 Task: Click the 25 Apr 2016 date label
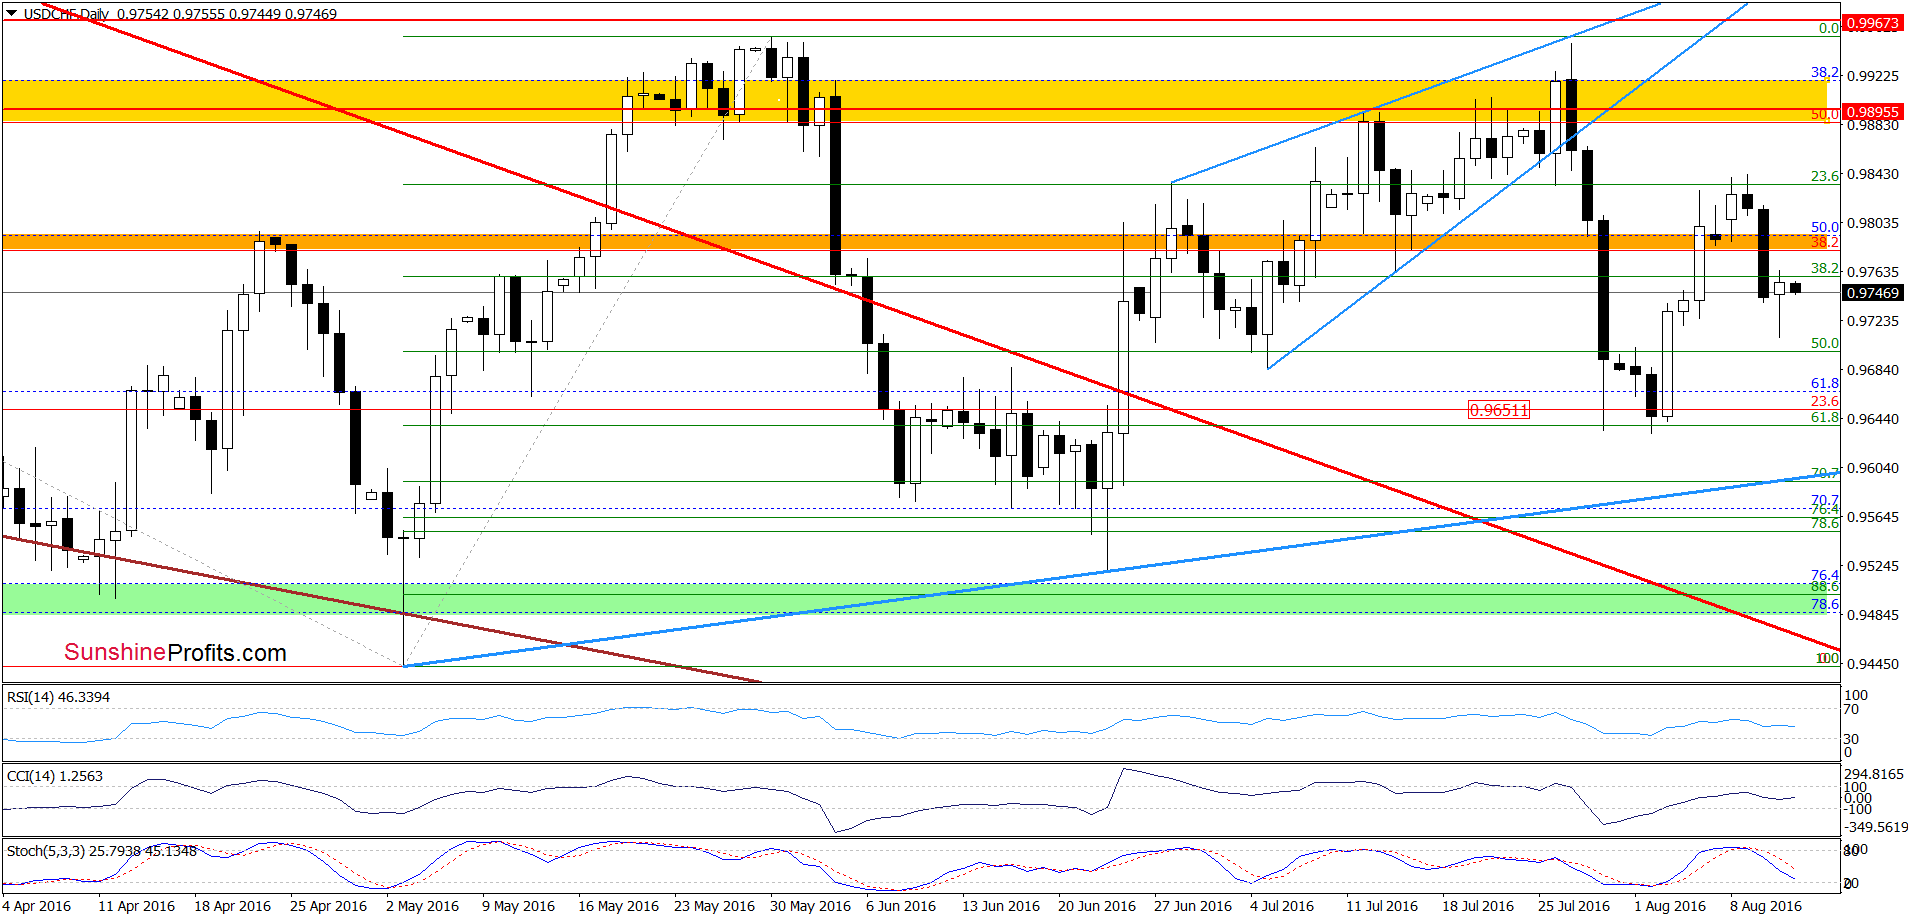pyautogui.click(x=328, y=906)
